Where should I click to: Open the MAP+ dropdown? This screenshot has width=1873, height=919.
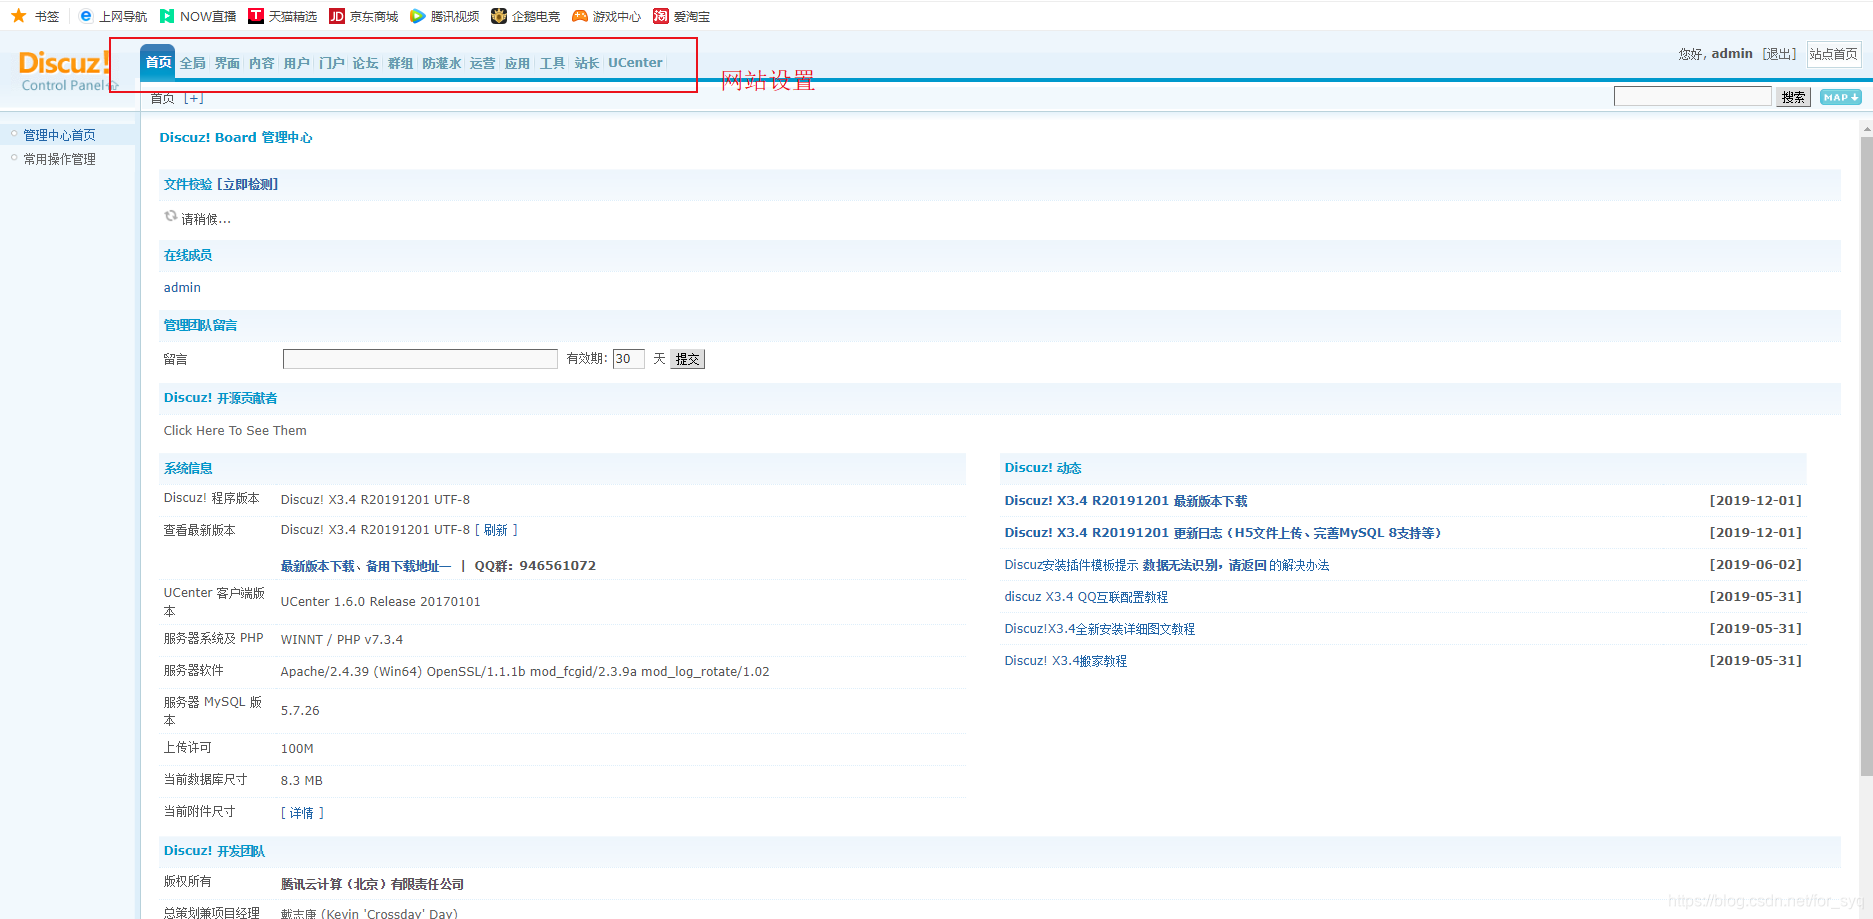1839,97
